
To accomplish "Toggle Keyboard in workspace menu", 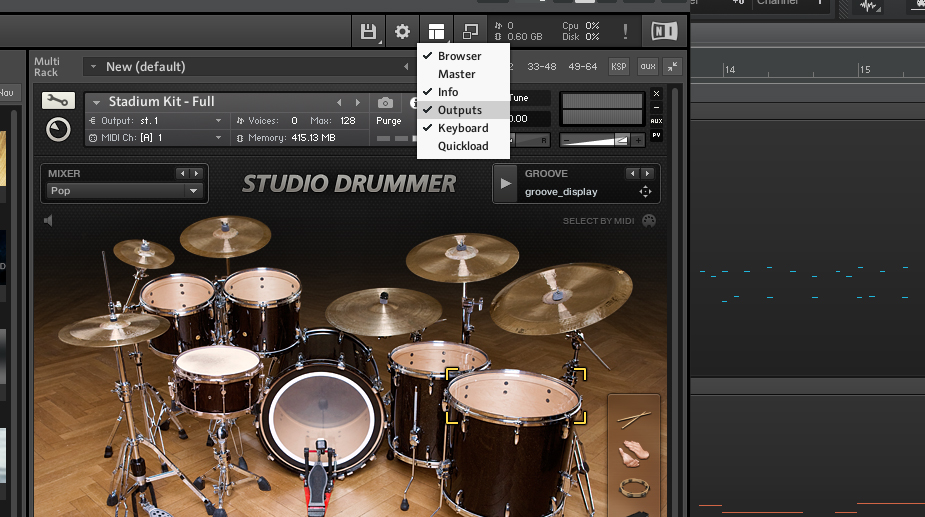I will click(x=463, y=128).
